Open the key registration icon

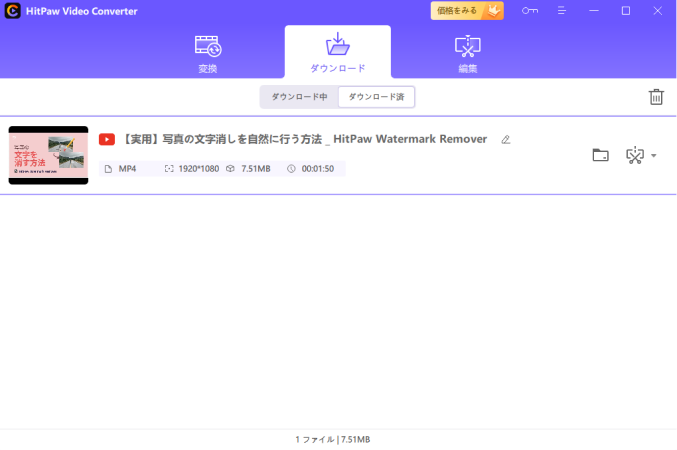pyautogui.click(x=530, y=11)
